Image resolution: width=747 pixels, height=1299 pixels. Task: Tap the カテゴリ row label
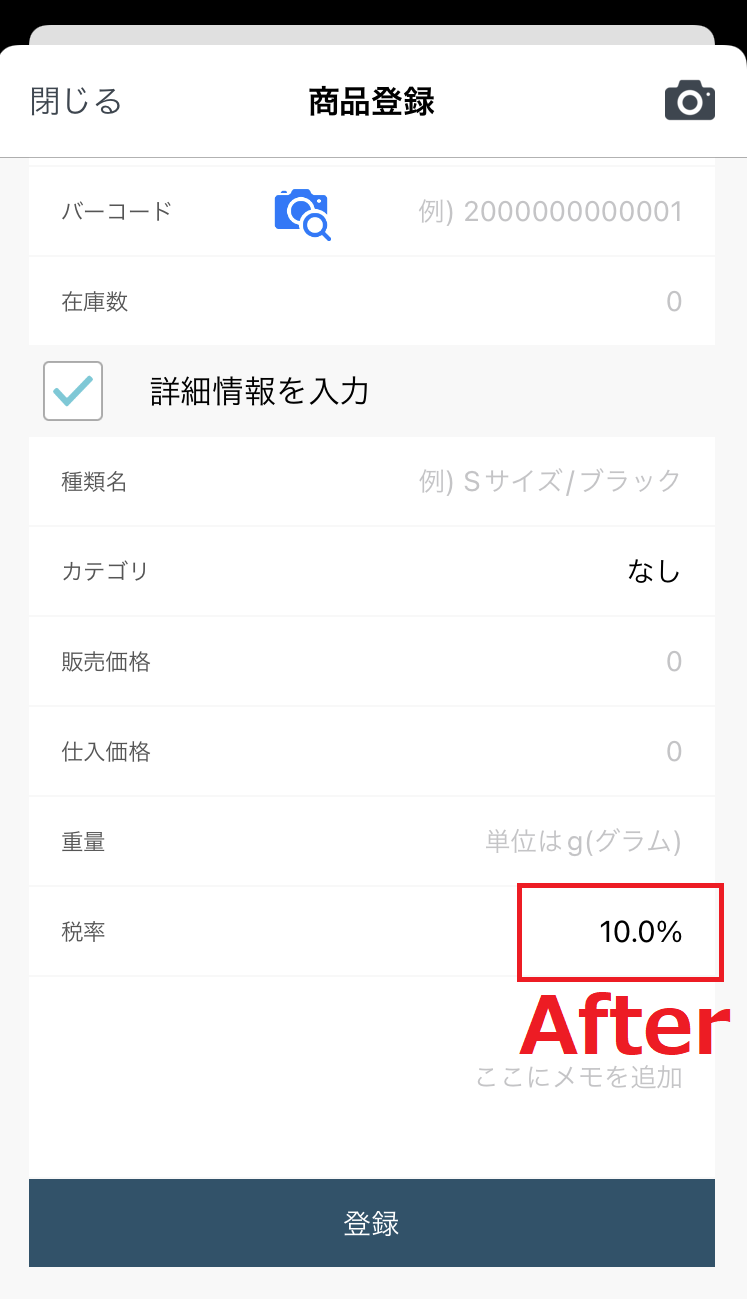pyautogui.click(x=105, y=572)
